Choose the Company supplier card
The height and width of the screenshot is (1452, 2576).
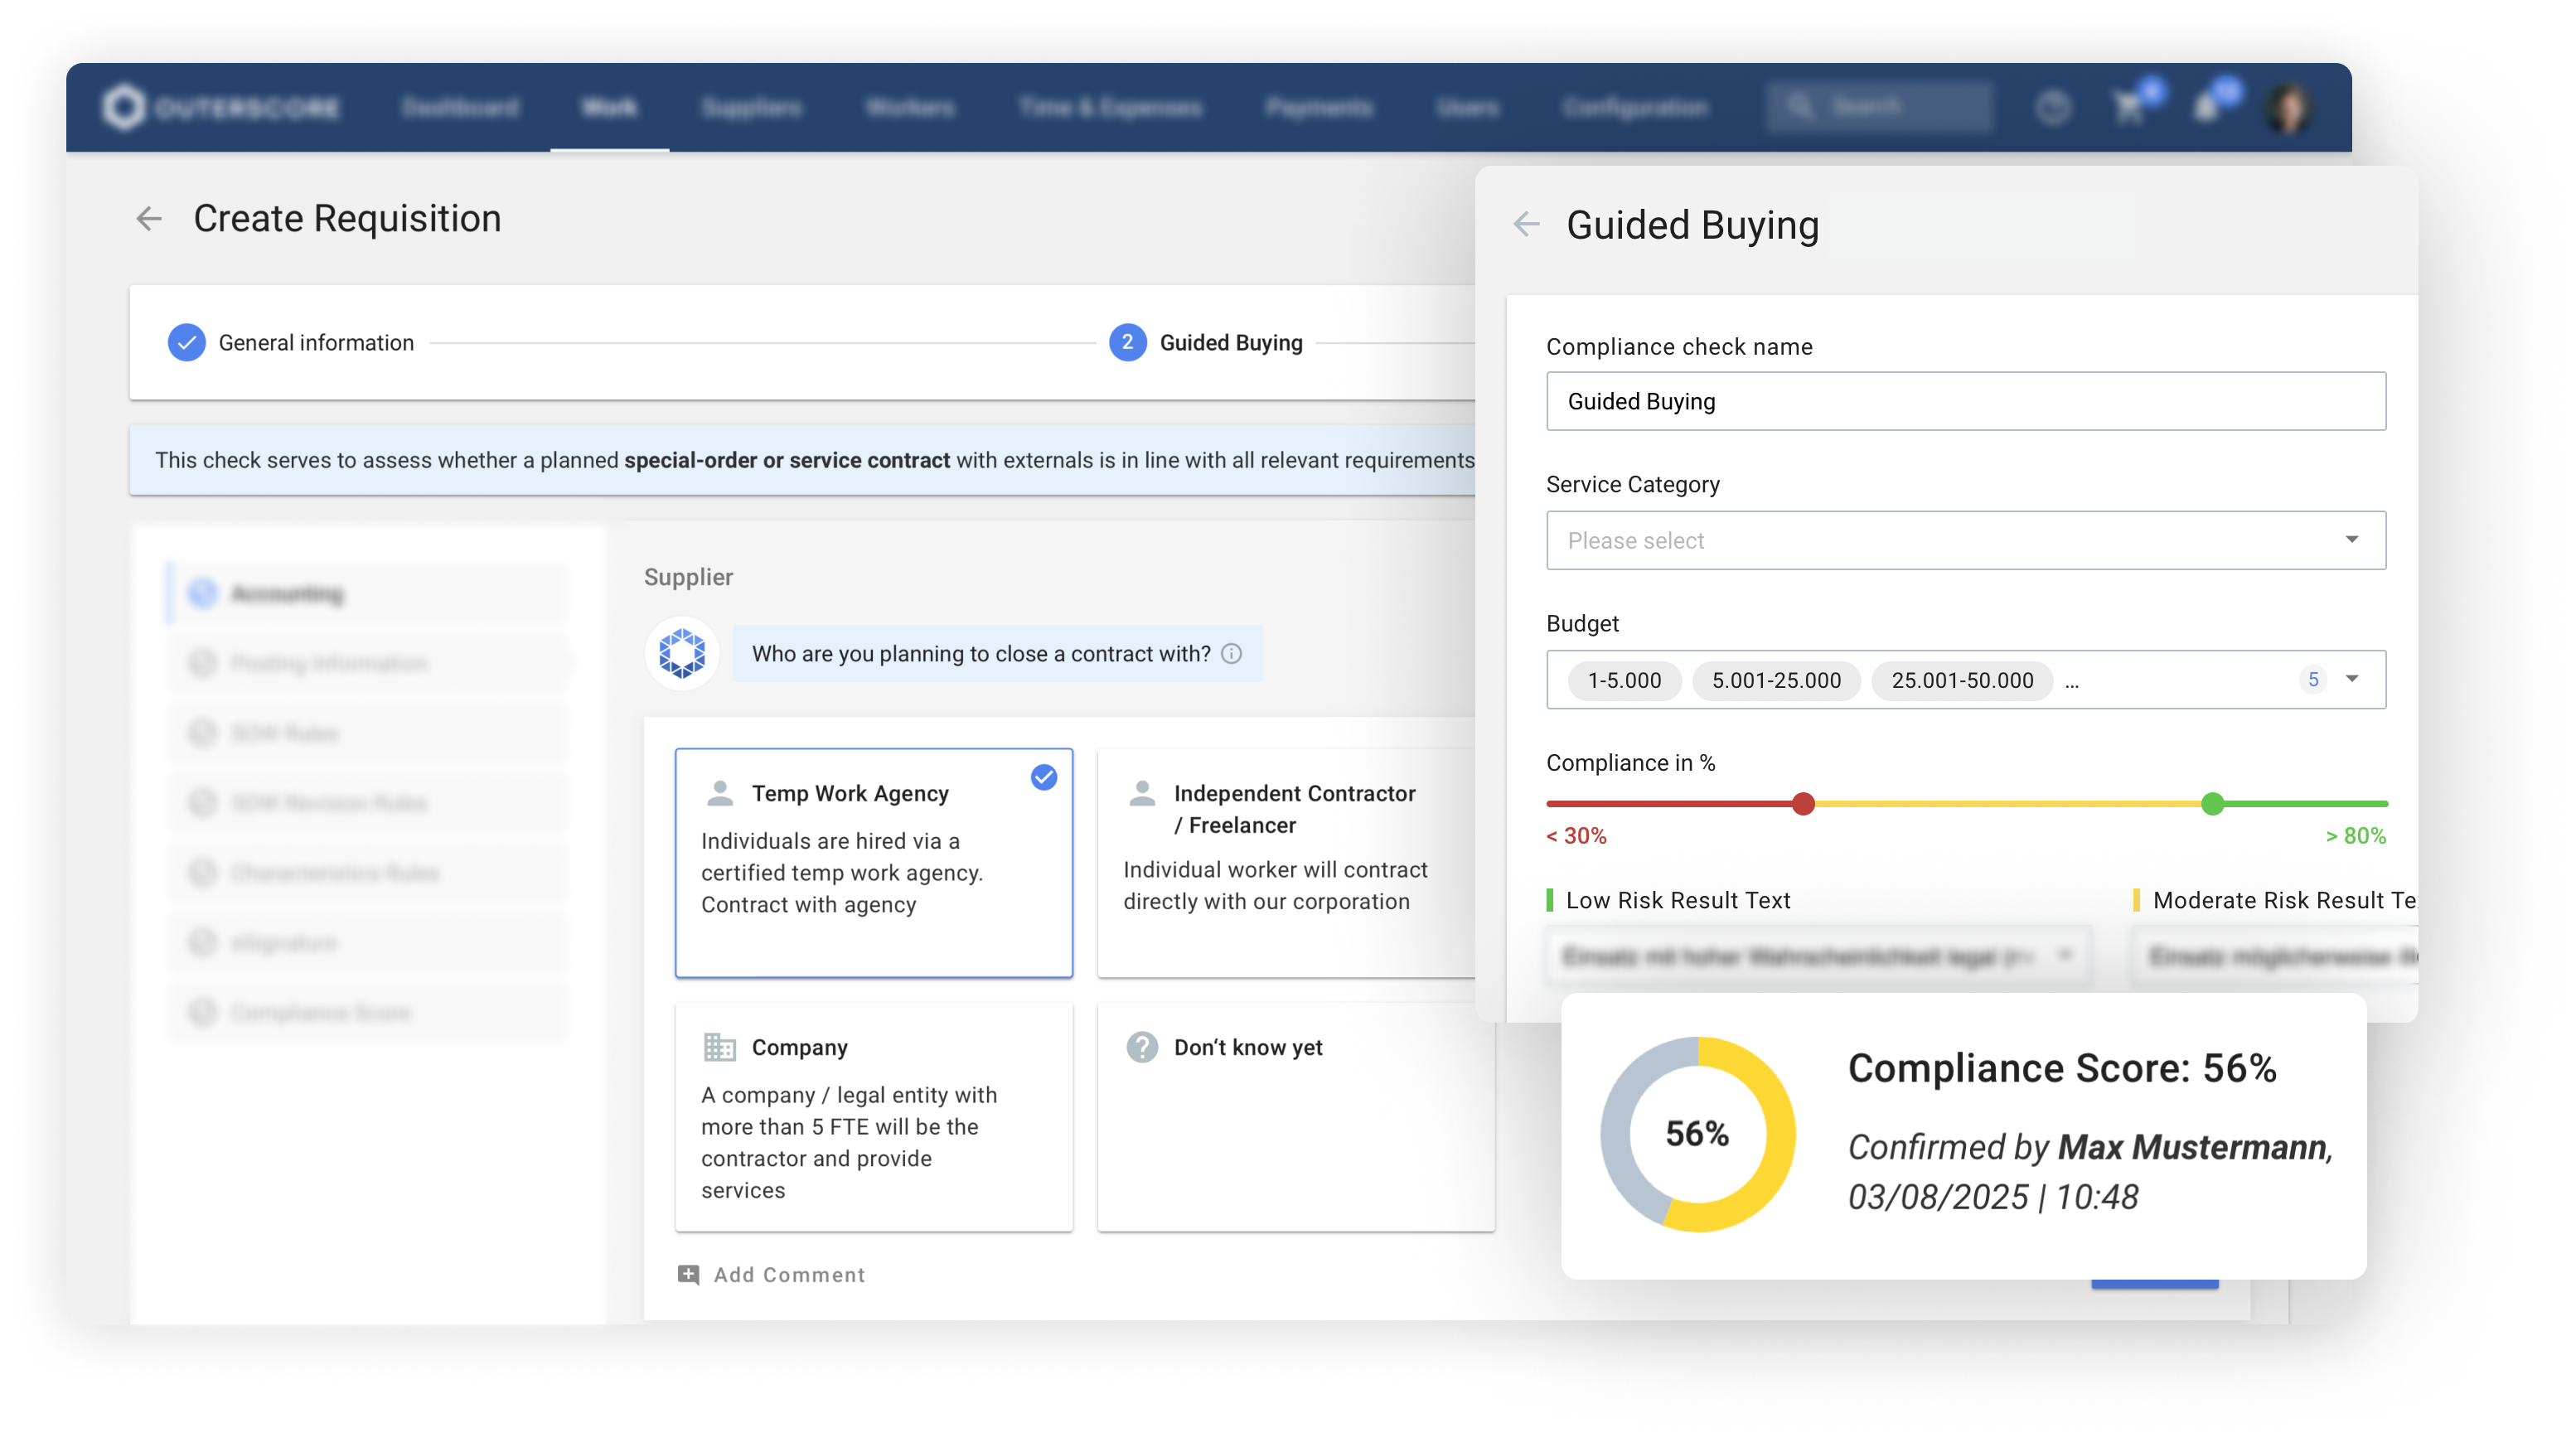[x=873, y=1117]
